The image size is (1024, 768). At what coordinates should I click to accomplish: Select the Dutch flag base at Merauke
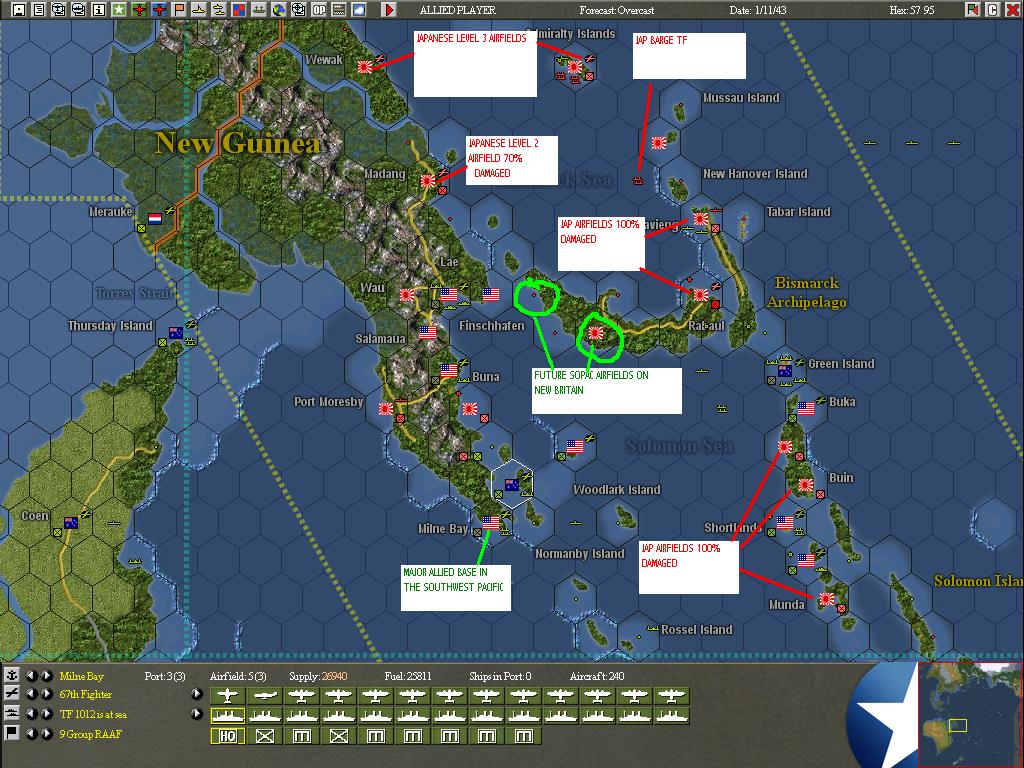click(x=155, y=218)
